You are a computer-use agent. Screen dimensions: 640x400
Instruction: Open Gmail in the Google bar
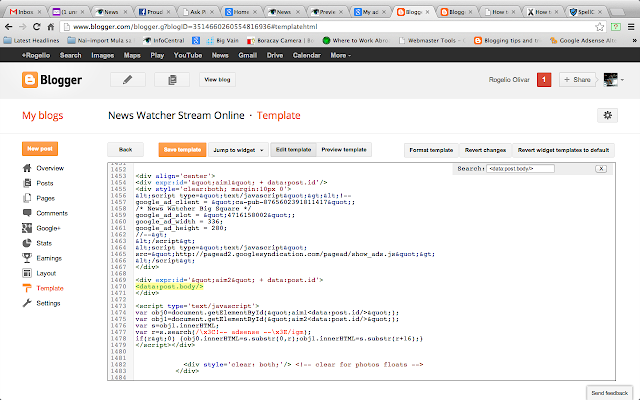(247, 56)
